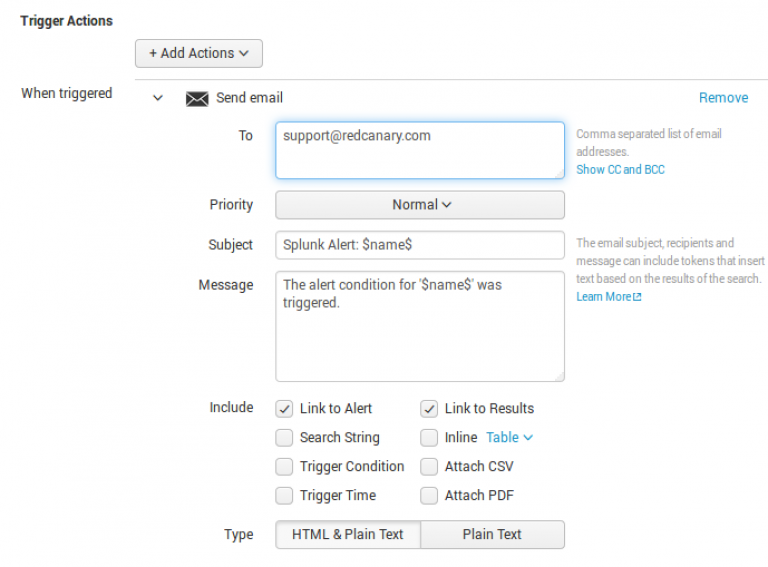
Task: Check the Trigger Time checkbox
Action: click(x=285, y=495)
